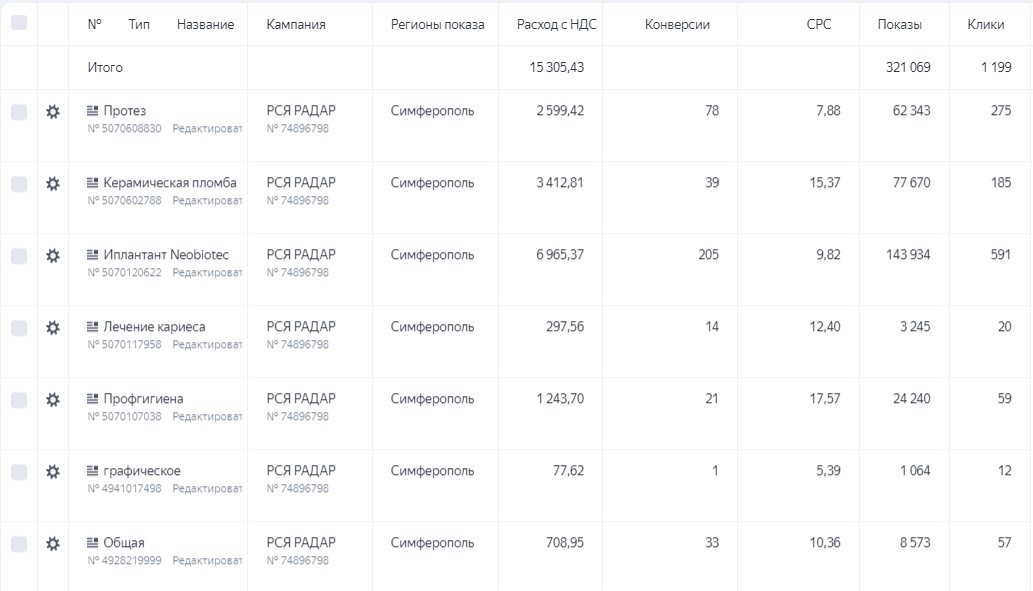Tick the select-all checkbox in header
The image size is (1033, 591).
tap(19, 23)
